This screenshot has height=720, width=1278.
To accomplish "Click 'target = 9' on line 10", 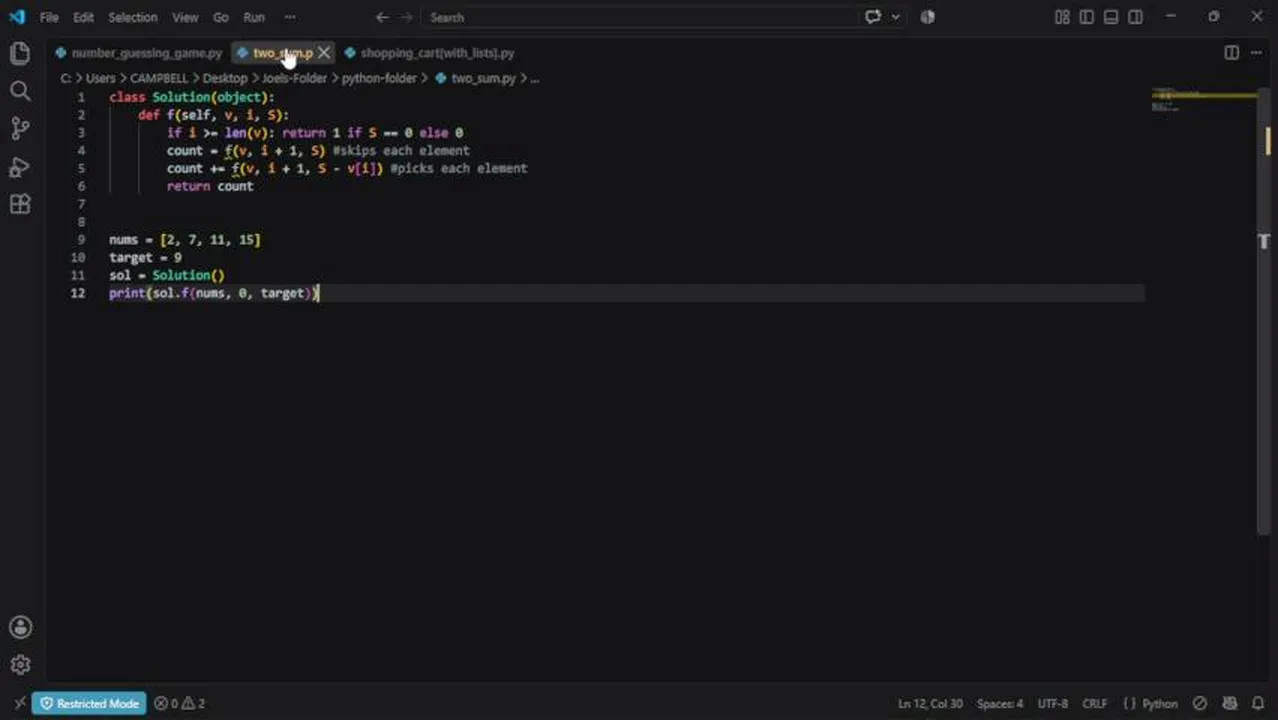I will pos(145,257).
